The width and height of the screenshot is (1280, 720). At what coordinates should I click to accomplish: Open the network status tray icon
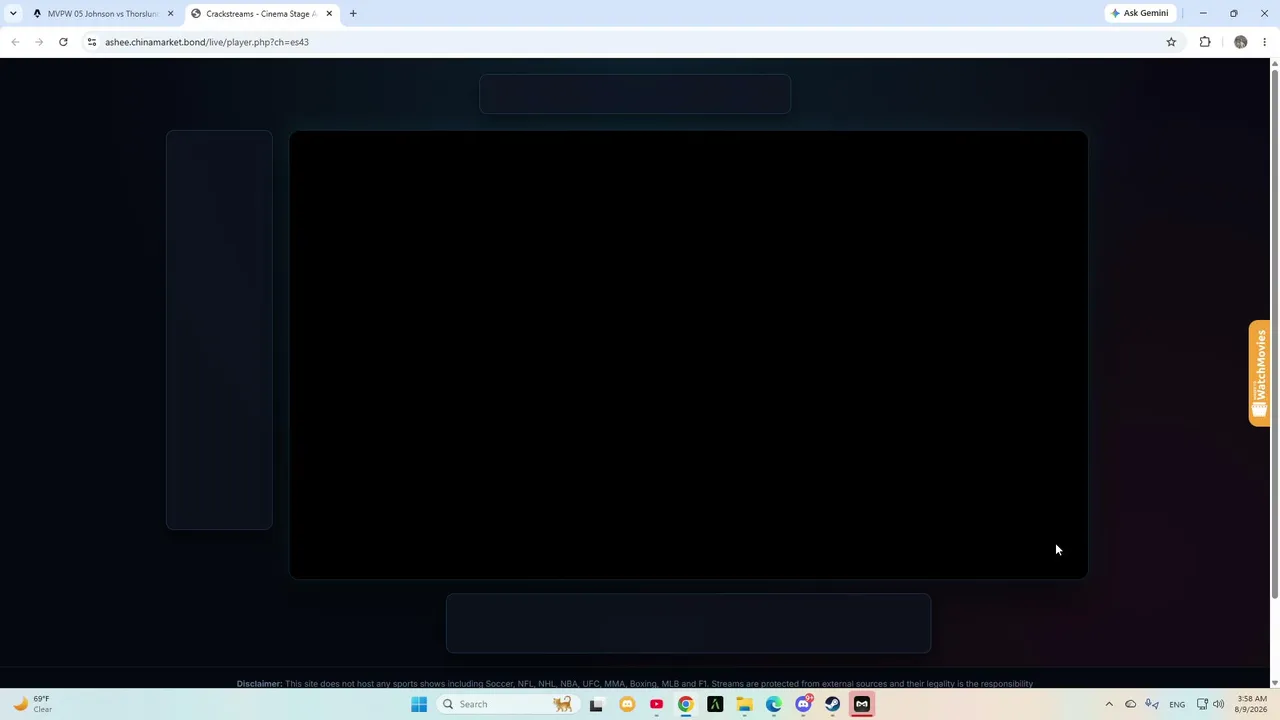click(1202, 704)
